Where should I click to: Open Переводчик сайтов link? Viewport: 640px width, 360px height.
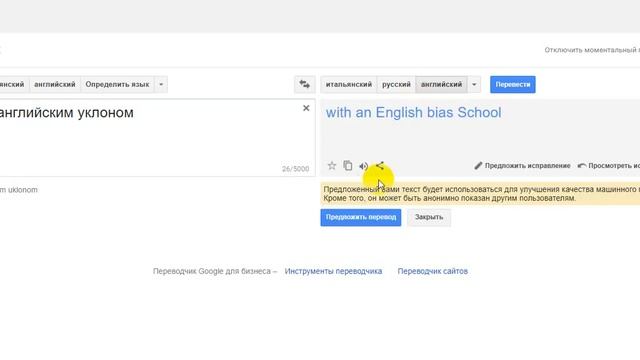coord(433,271)
